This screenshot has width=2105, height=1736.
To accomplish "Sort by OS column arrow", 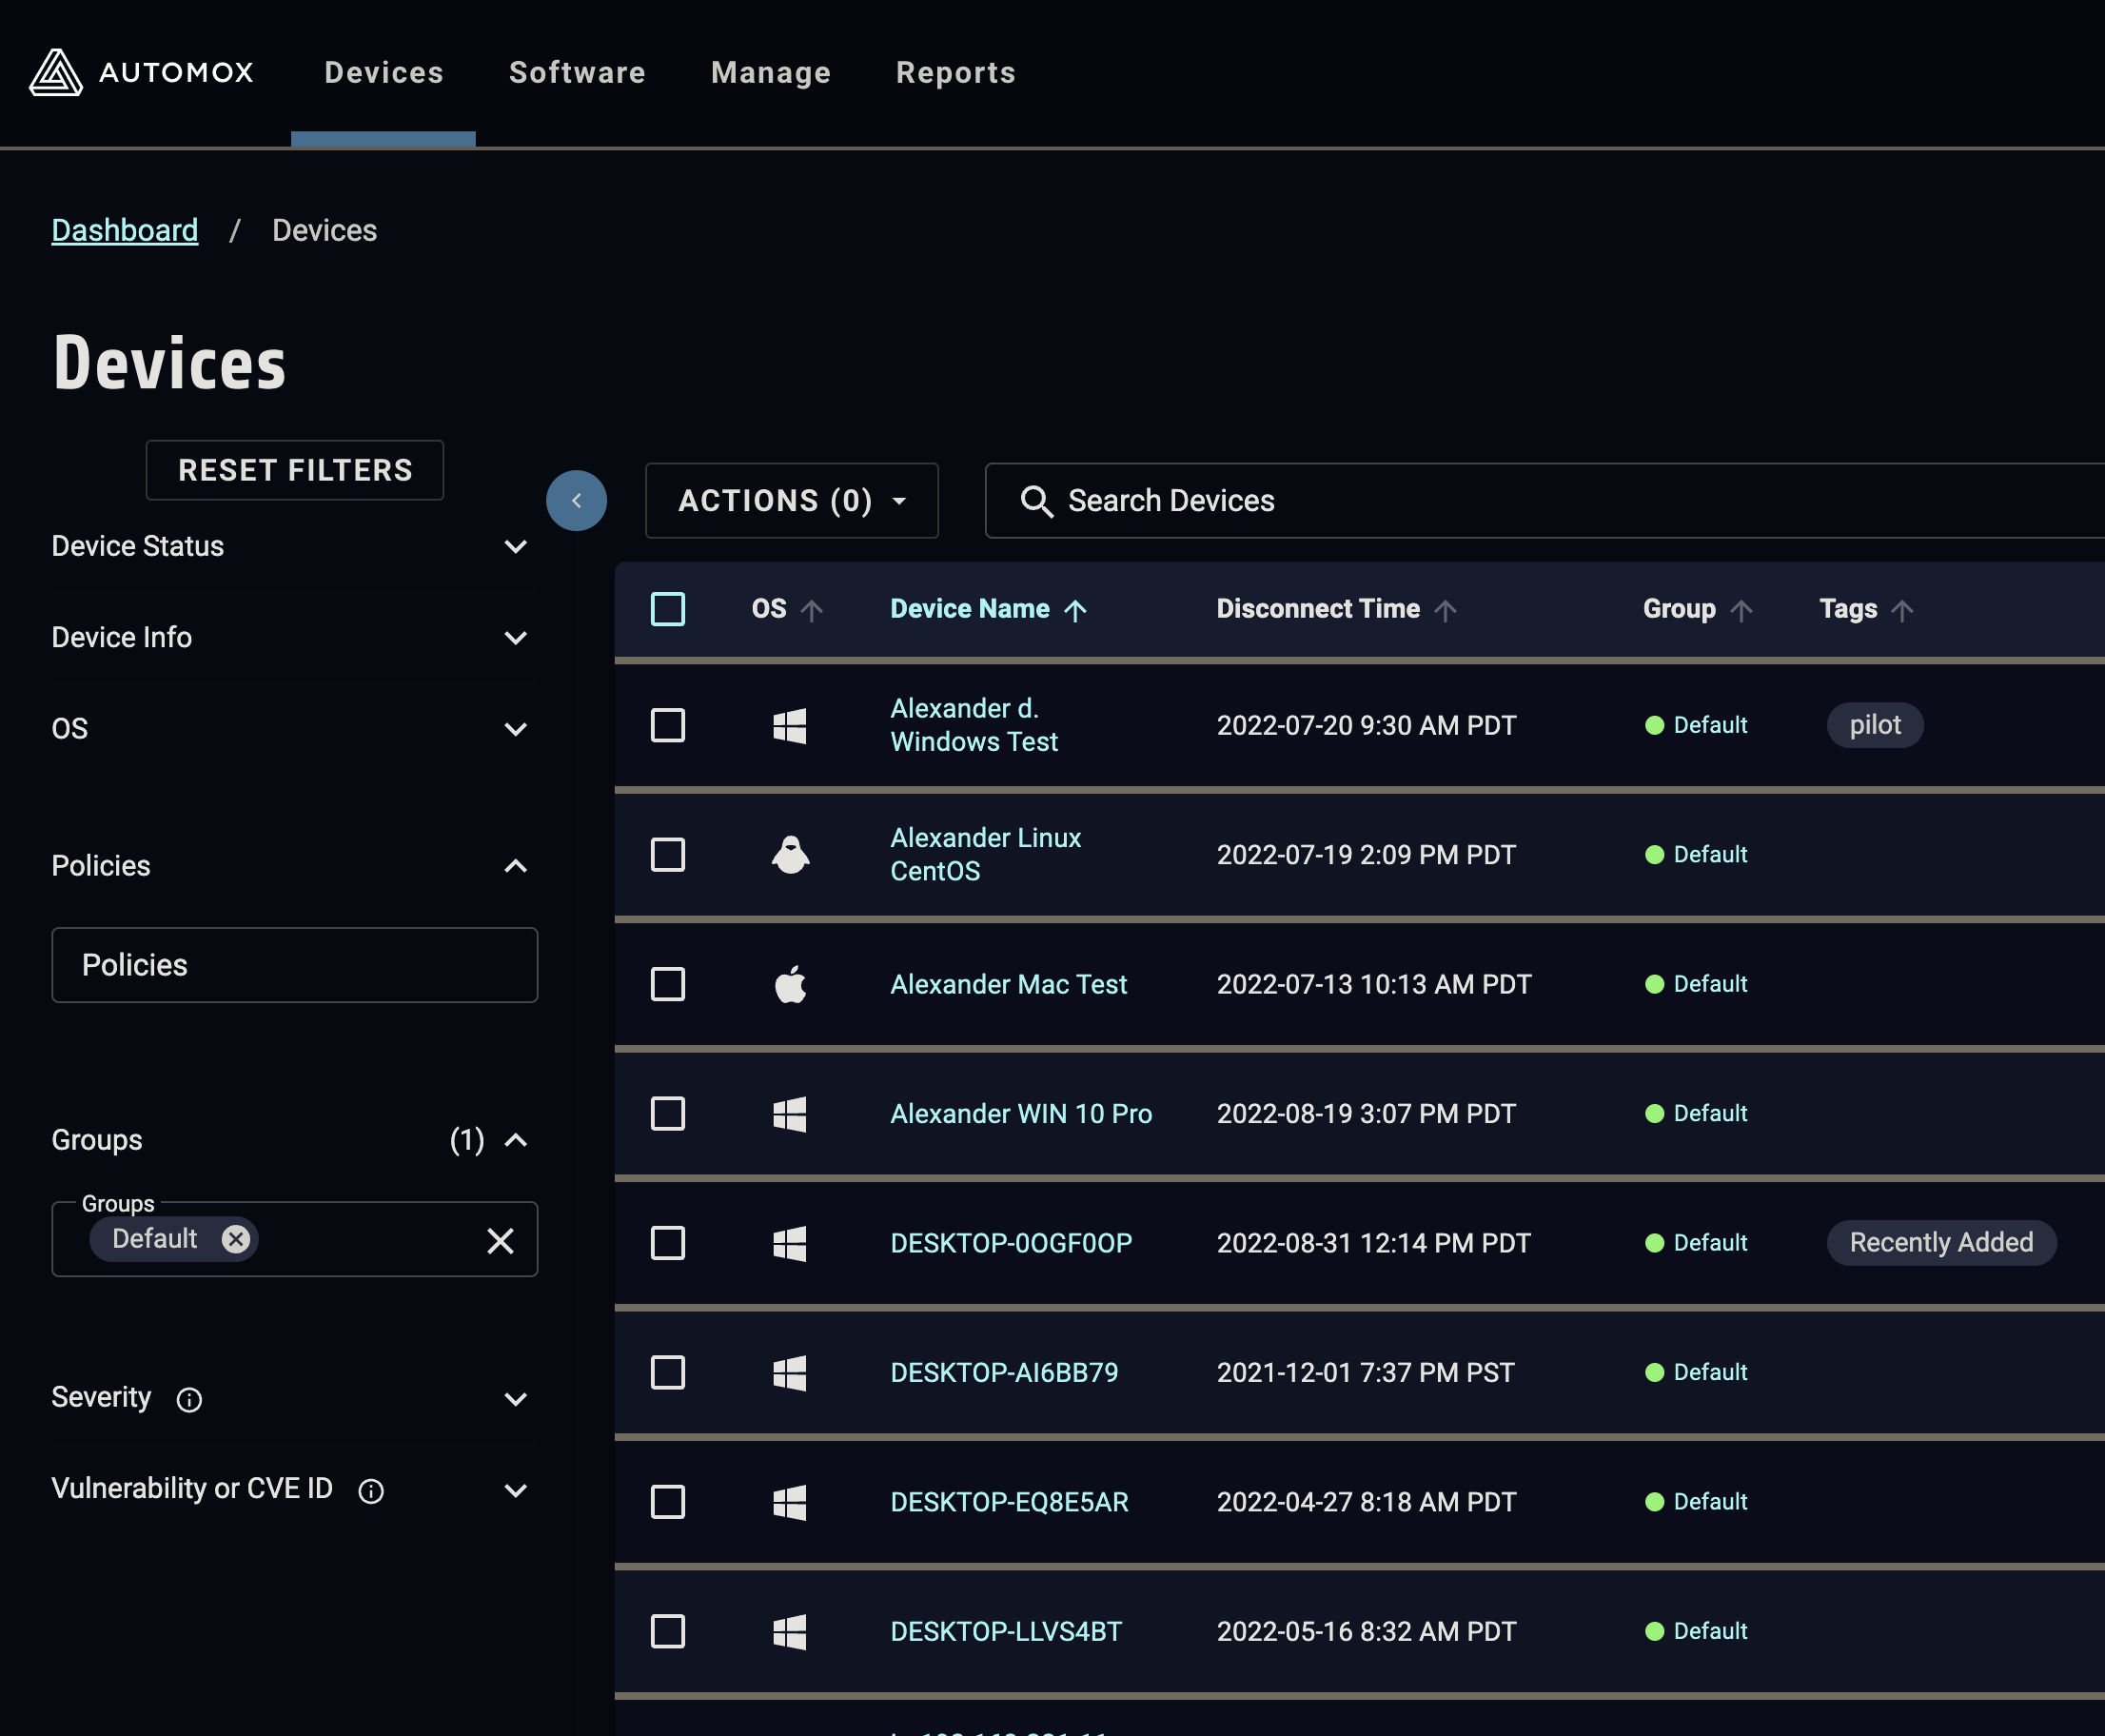I will pos(812,610).
